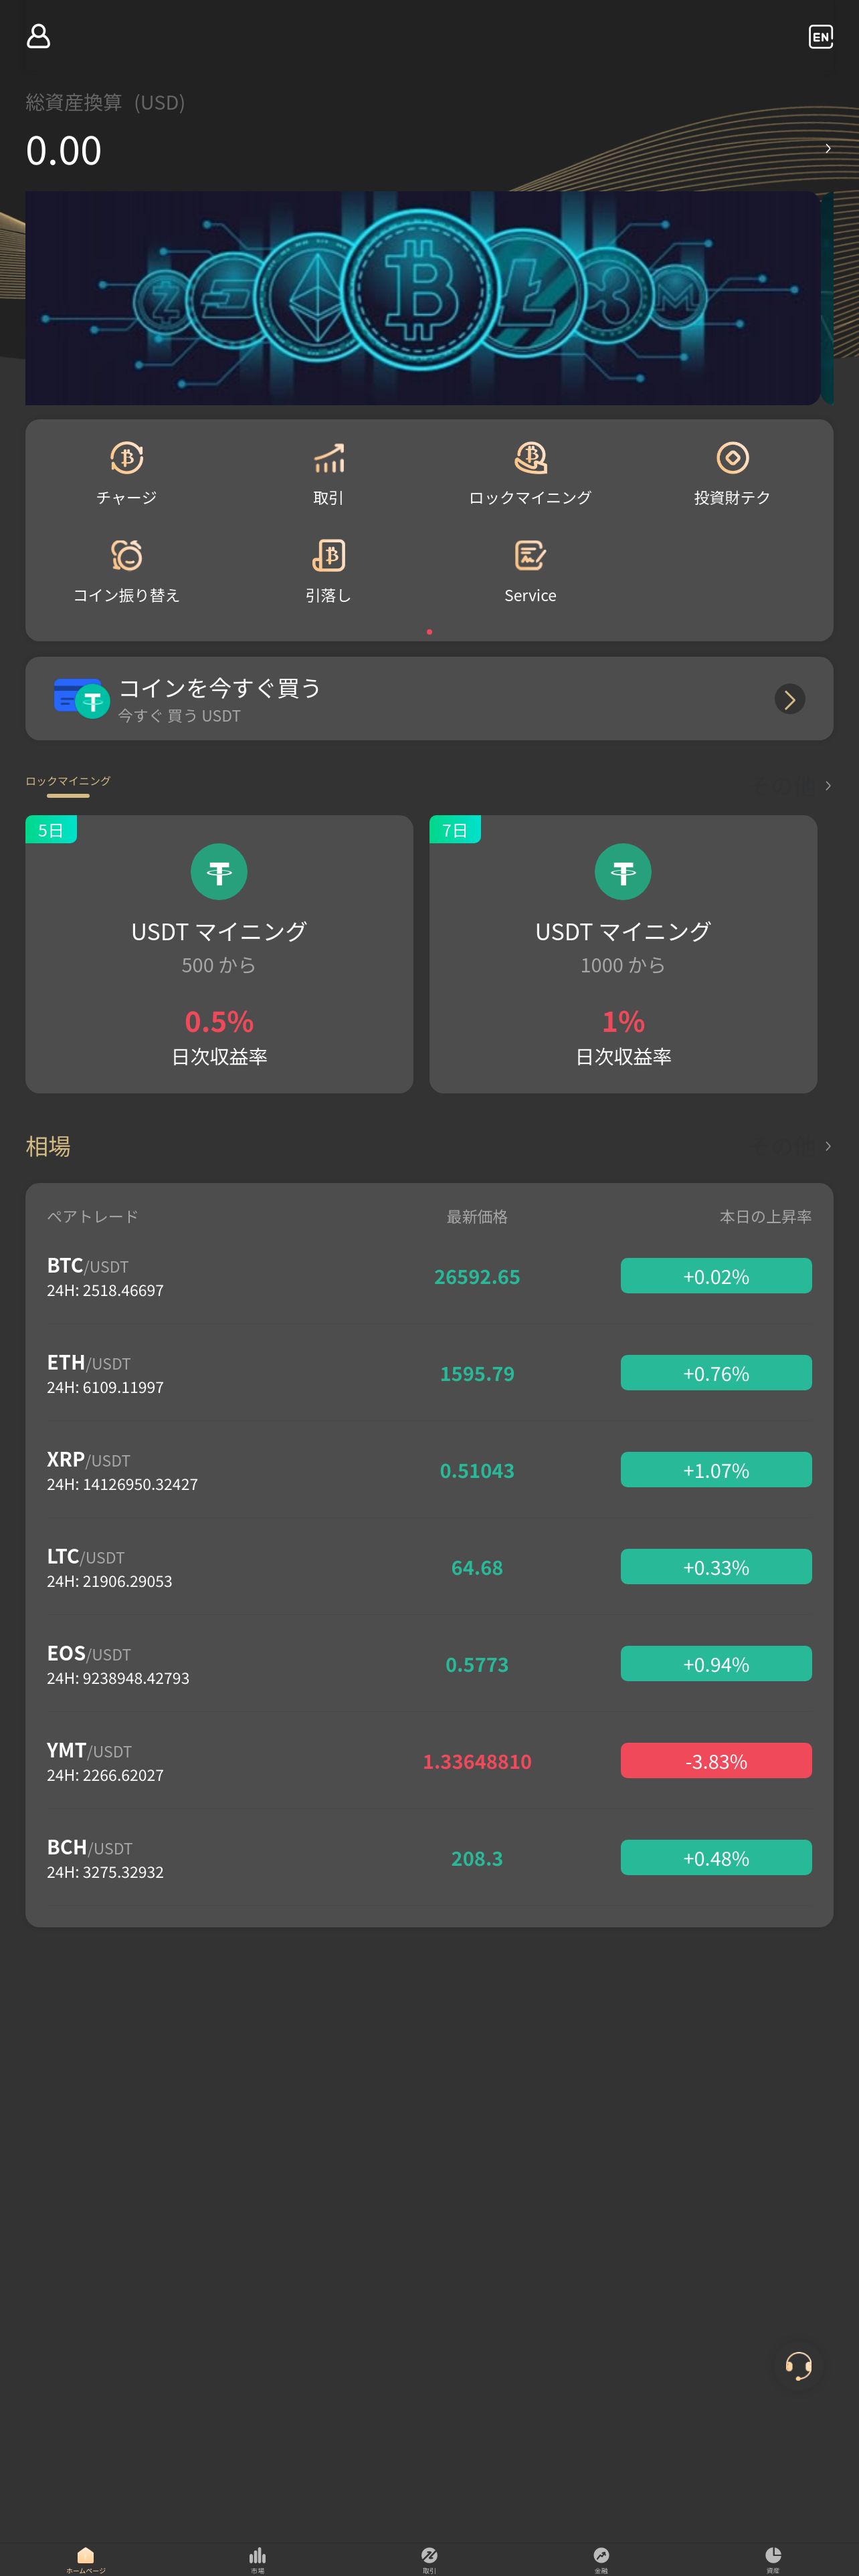Expand the ロックマイニング section arrow
This screenshot has width=859, height=2576.
[x=827, y=785]
